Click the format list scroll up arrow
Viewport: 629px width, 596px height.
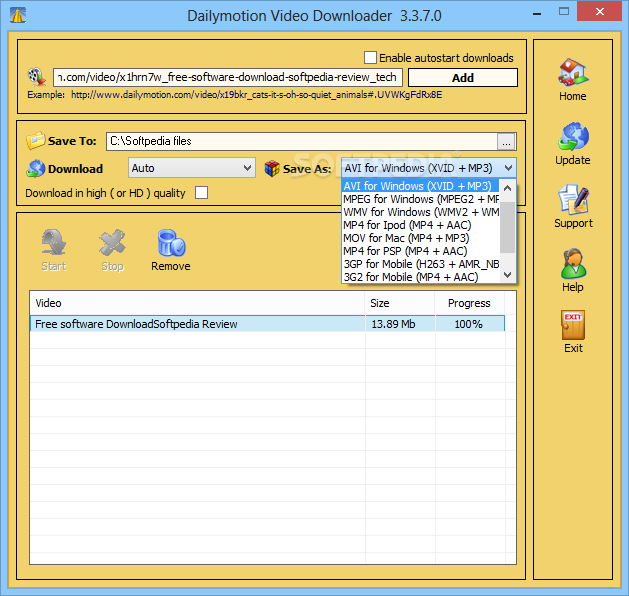coord(508,188)
